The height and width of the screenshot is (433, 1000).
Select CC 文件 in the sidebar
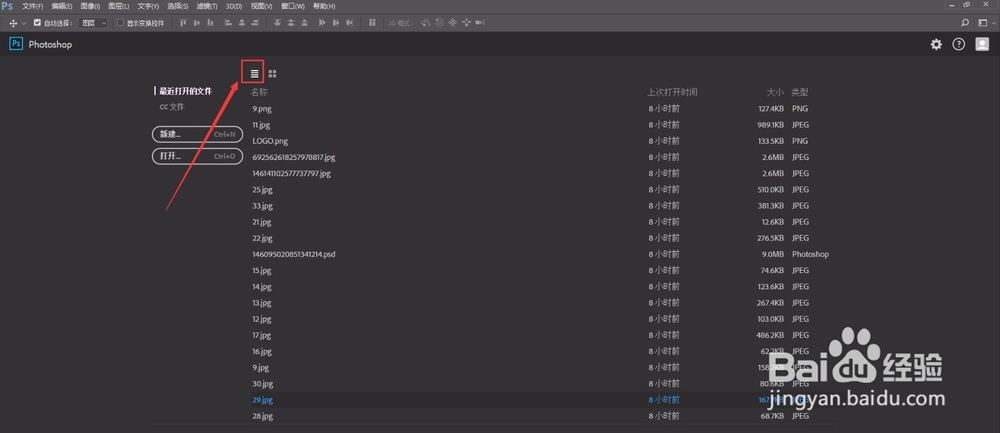coord(172,107)
